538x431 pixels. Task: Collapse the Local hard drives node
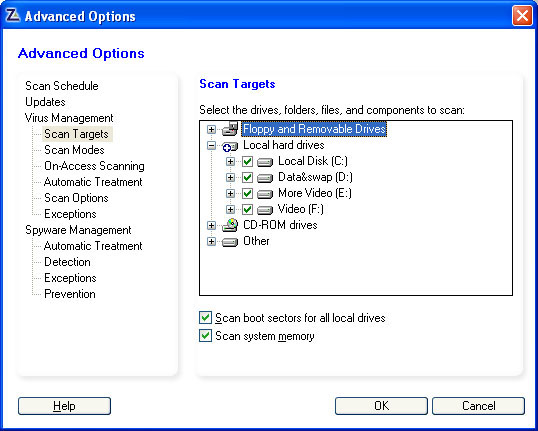click(211, 145)
